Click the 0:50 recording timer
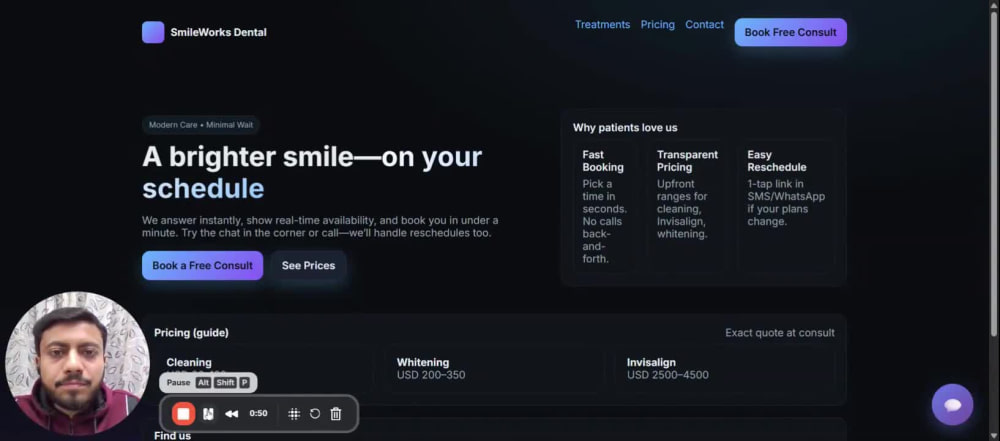This screenshot has height=441, width=1000. pos(258,414)
